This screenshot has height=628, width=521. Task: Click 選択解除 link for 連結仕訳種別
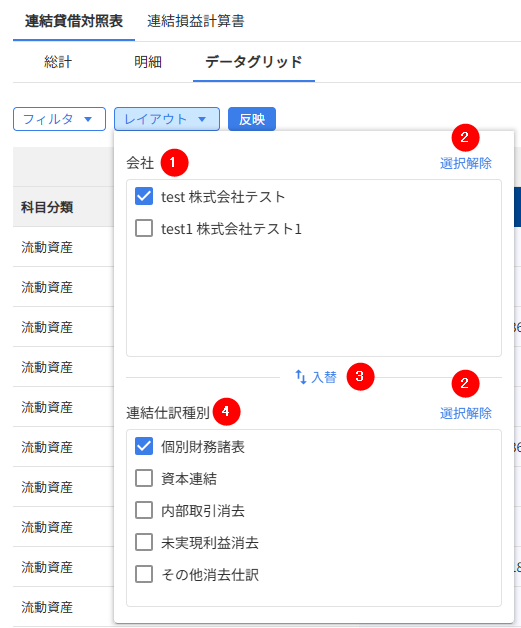point(466,413)
